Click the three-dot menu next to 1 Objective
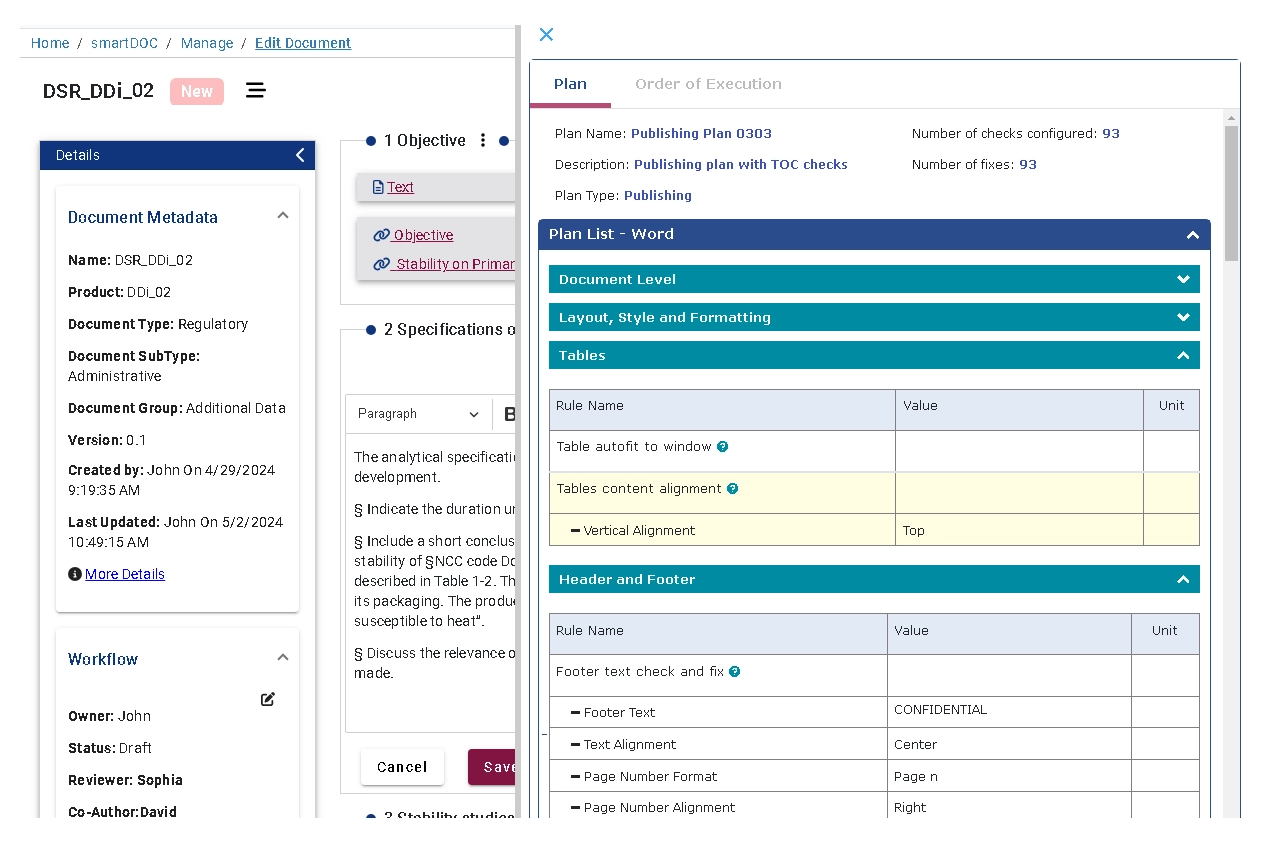The image size is (1264, 843). coord(483,141)
